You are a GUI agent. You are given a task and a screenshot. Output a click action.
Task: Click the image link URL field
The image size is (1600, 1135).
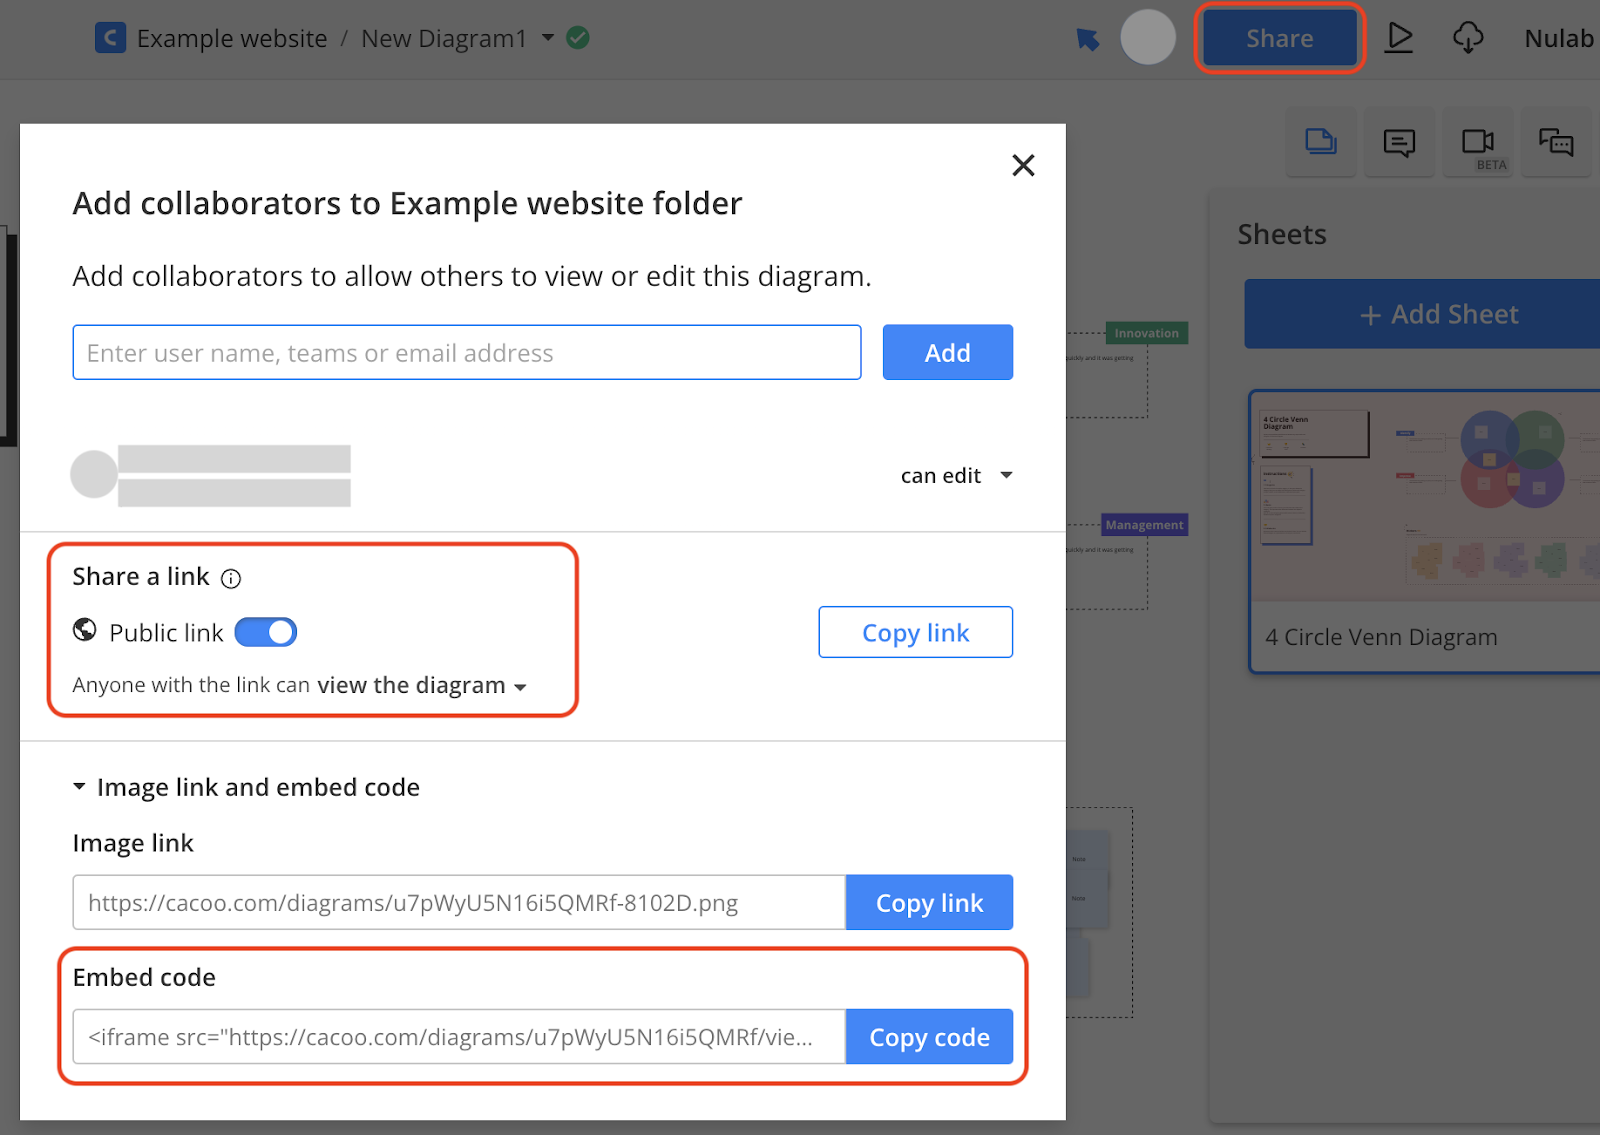(x=459, y=903)
